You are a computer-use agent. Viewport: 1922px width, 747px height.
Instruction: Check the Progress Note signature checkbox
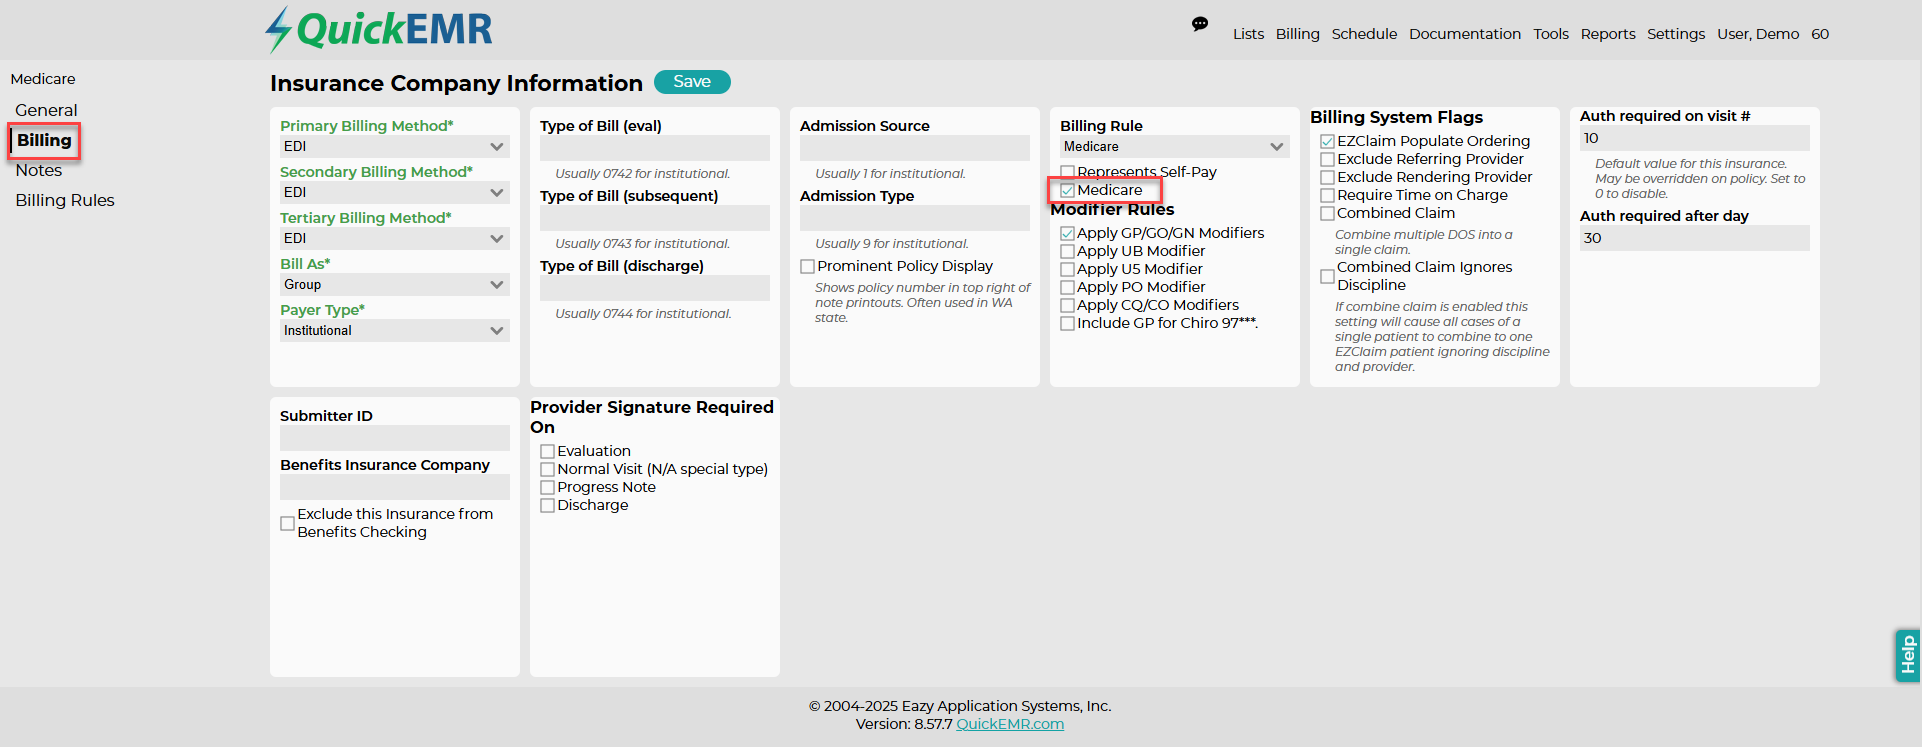pyautogui.click(x=547, y=487)
